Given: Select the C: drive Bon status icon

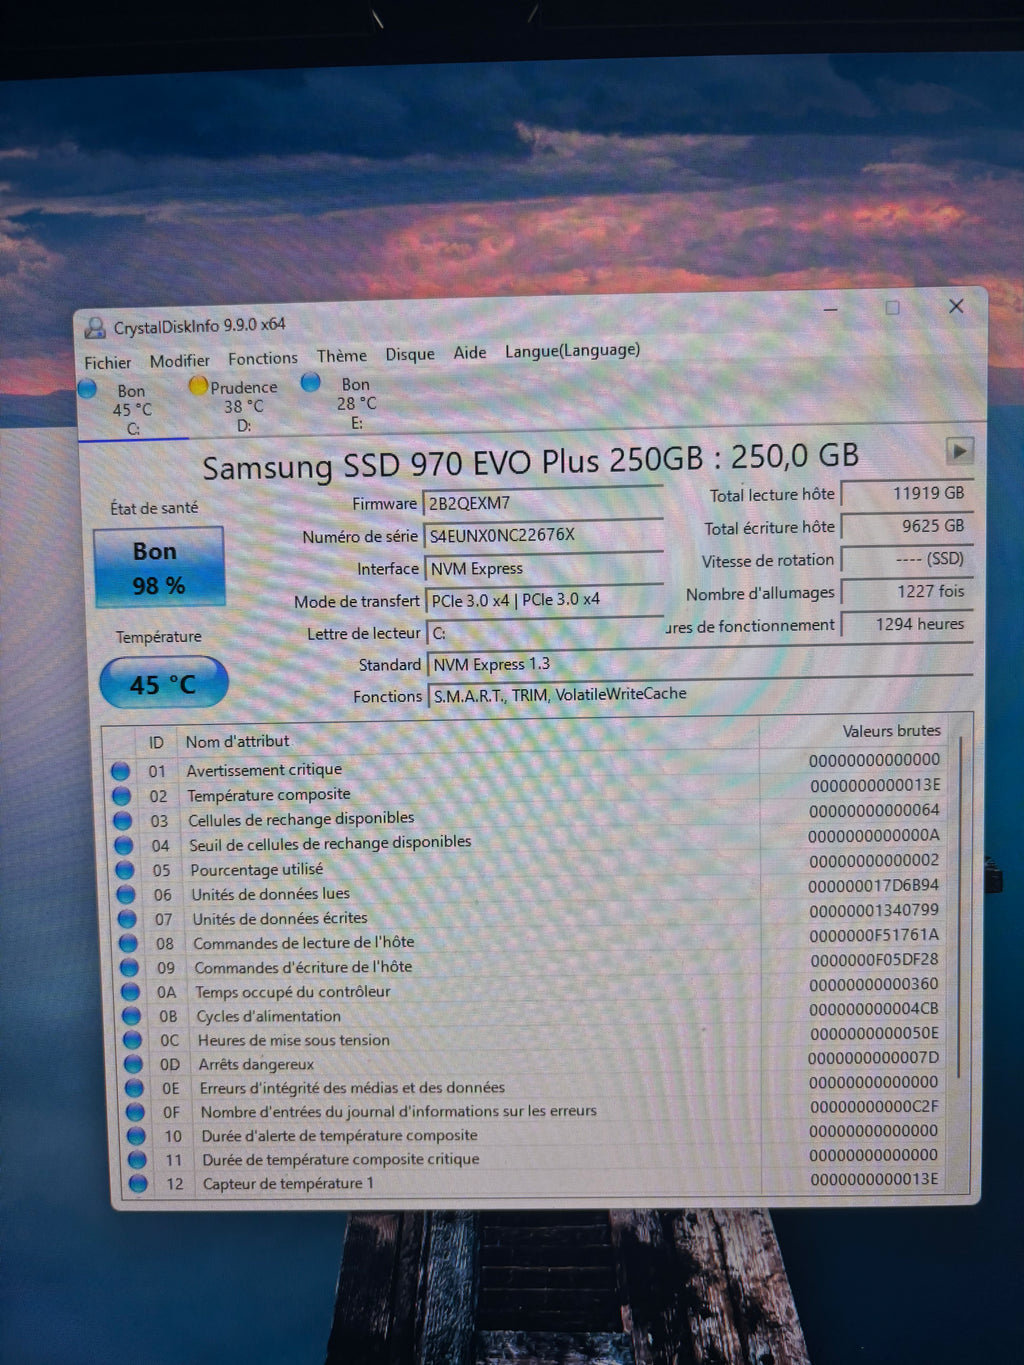Looking at the screenshot, I should [88, 389].
